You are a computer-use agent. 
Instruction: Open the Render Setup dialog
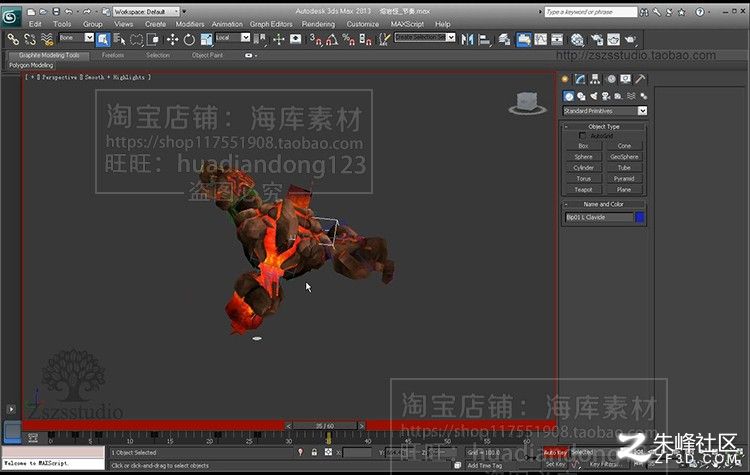(597, 39)
